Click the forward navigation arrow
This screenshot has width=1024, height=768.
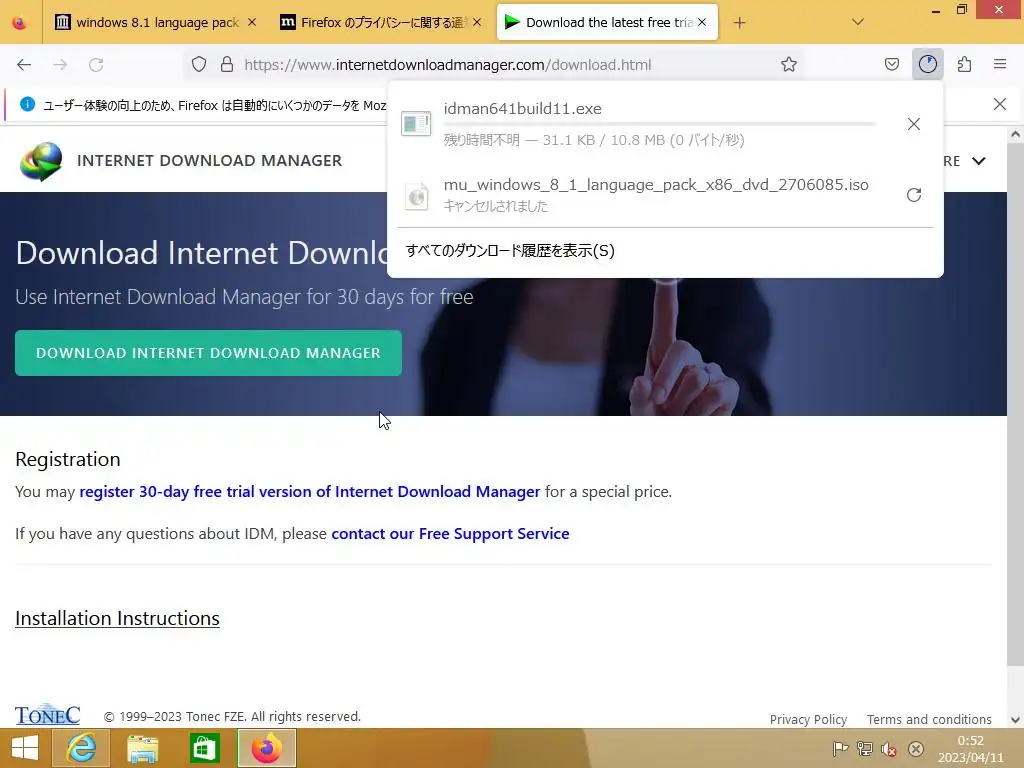pyautogui.click(x=60, y=65)
